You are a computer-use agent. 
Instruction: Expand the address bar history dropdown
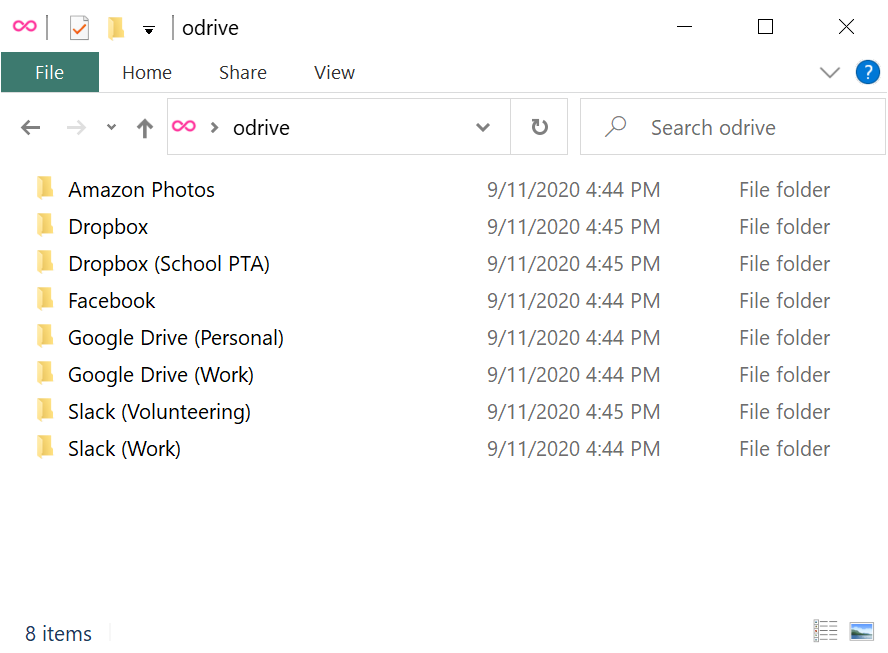point(483,127)
